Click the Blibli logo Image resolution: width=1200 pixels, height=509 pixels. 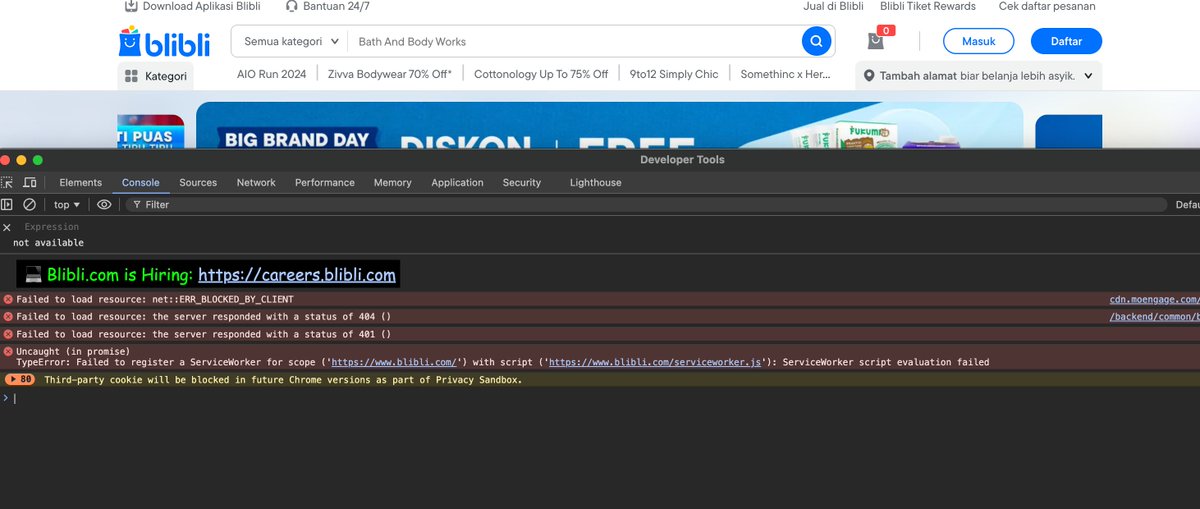(x=164, y=42)
